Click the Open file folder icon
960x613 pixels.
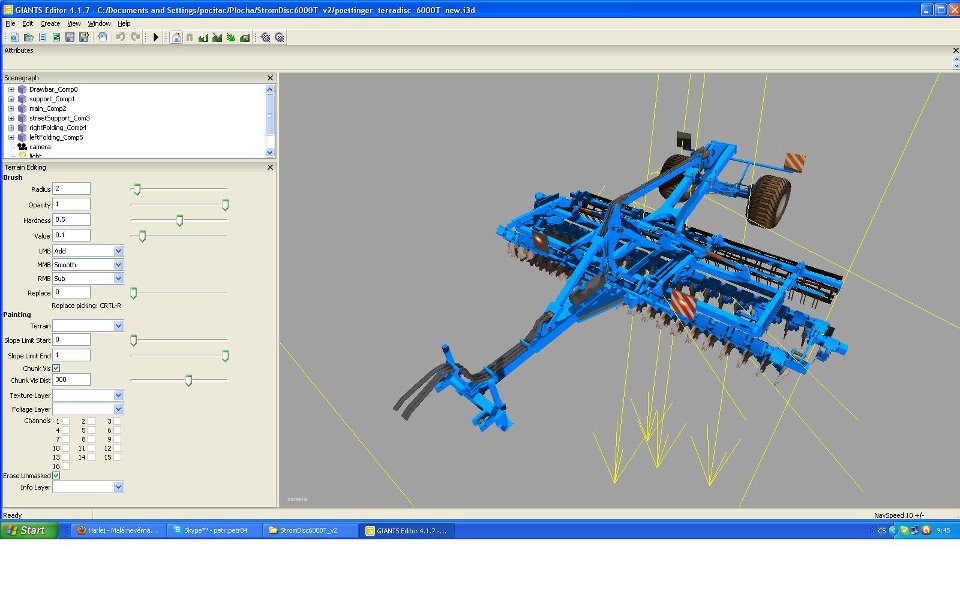coord(28,37)
